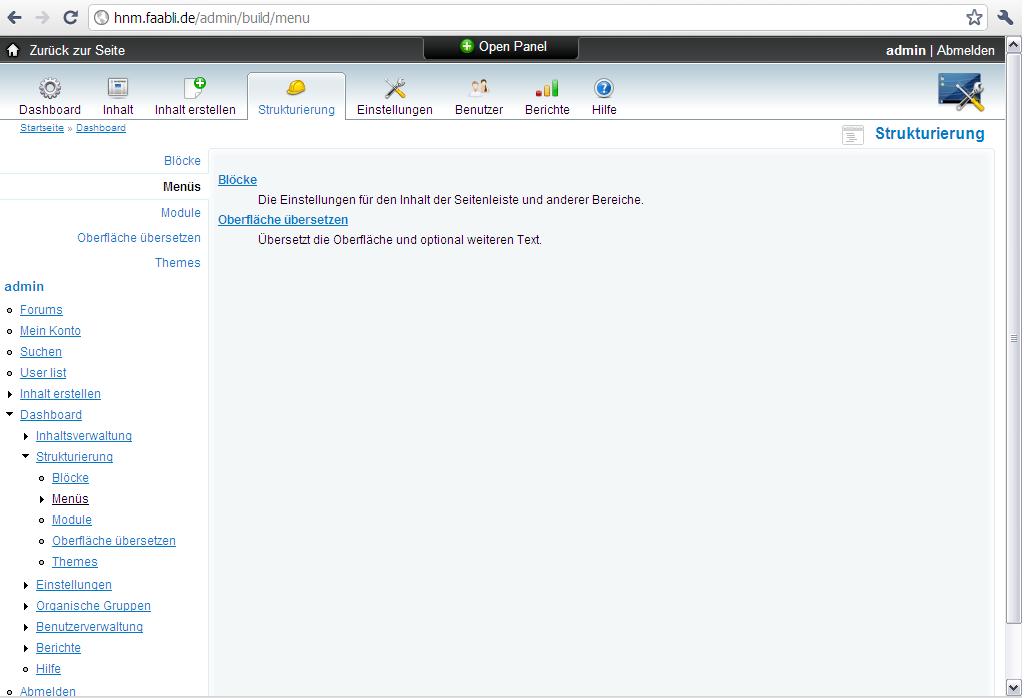Select the Einstellungen tools icon
Screen dimensions: 1024x698
[x=395, y=88]
